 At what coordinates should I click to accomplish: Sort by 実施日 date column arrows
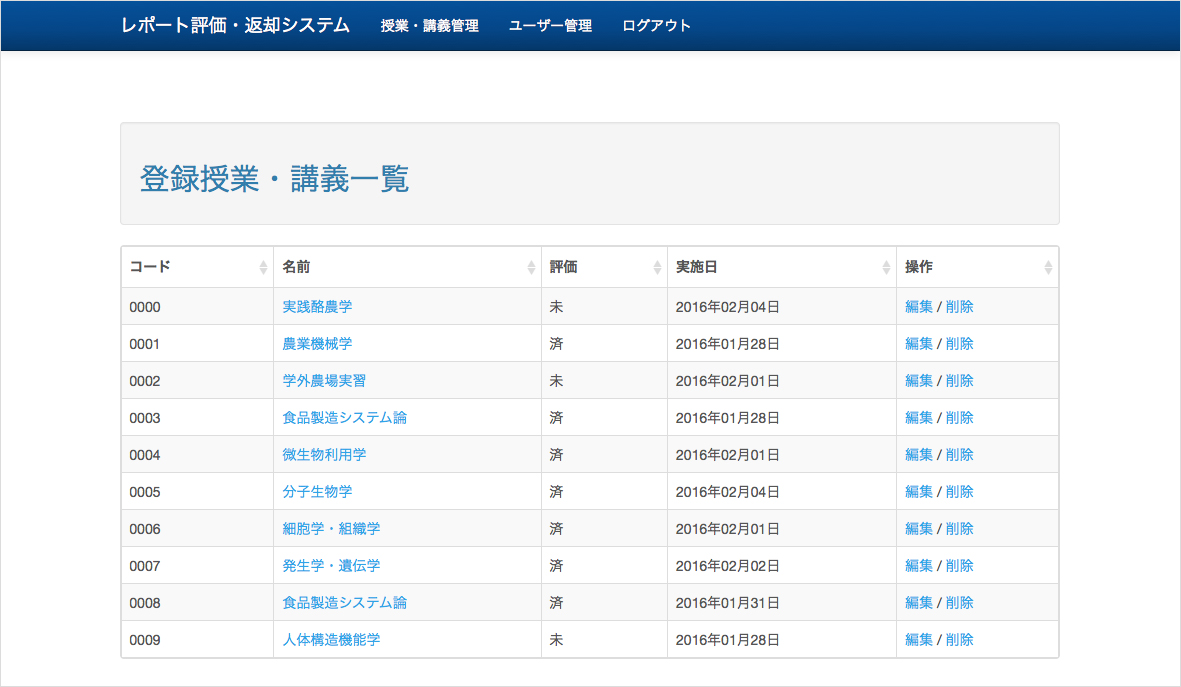pos(886,267)
